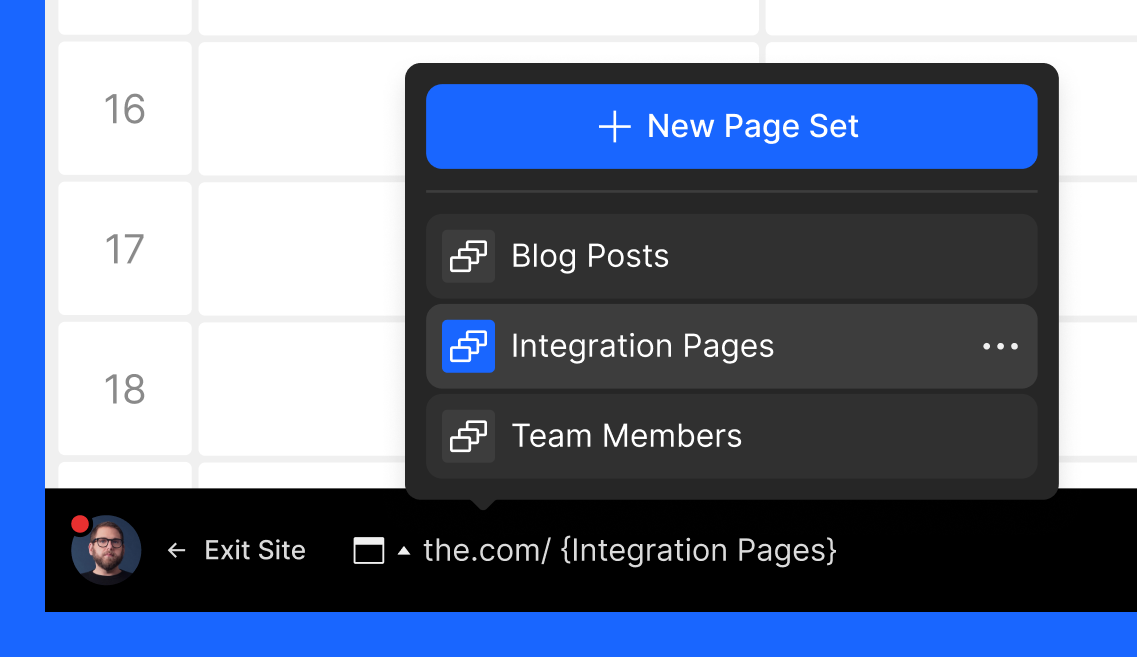This screenshot has height=657, width=1137.
Task: Click the plus icon on New Page Set
Action: pos(614,127)
